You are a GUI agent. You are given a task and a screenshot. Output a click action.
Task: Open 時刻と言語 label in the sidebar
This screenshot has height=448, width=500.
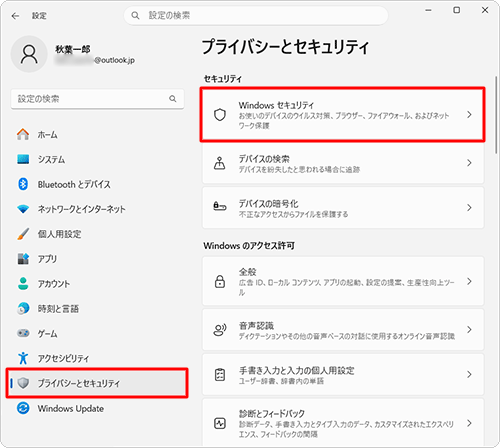[58, 309]
